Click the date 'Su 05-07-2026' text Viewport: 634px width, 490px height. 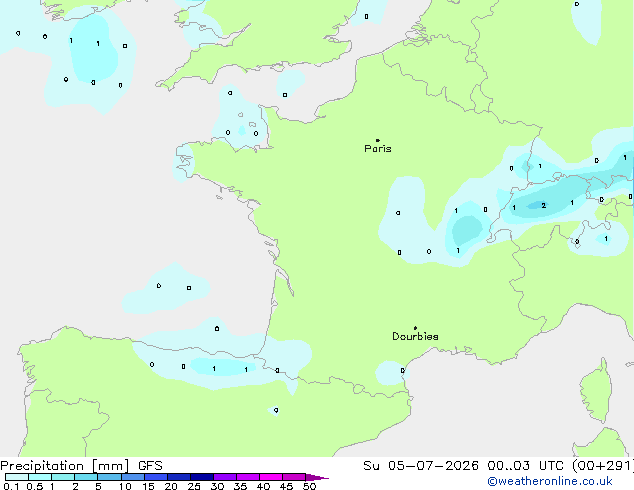(421, 466)
